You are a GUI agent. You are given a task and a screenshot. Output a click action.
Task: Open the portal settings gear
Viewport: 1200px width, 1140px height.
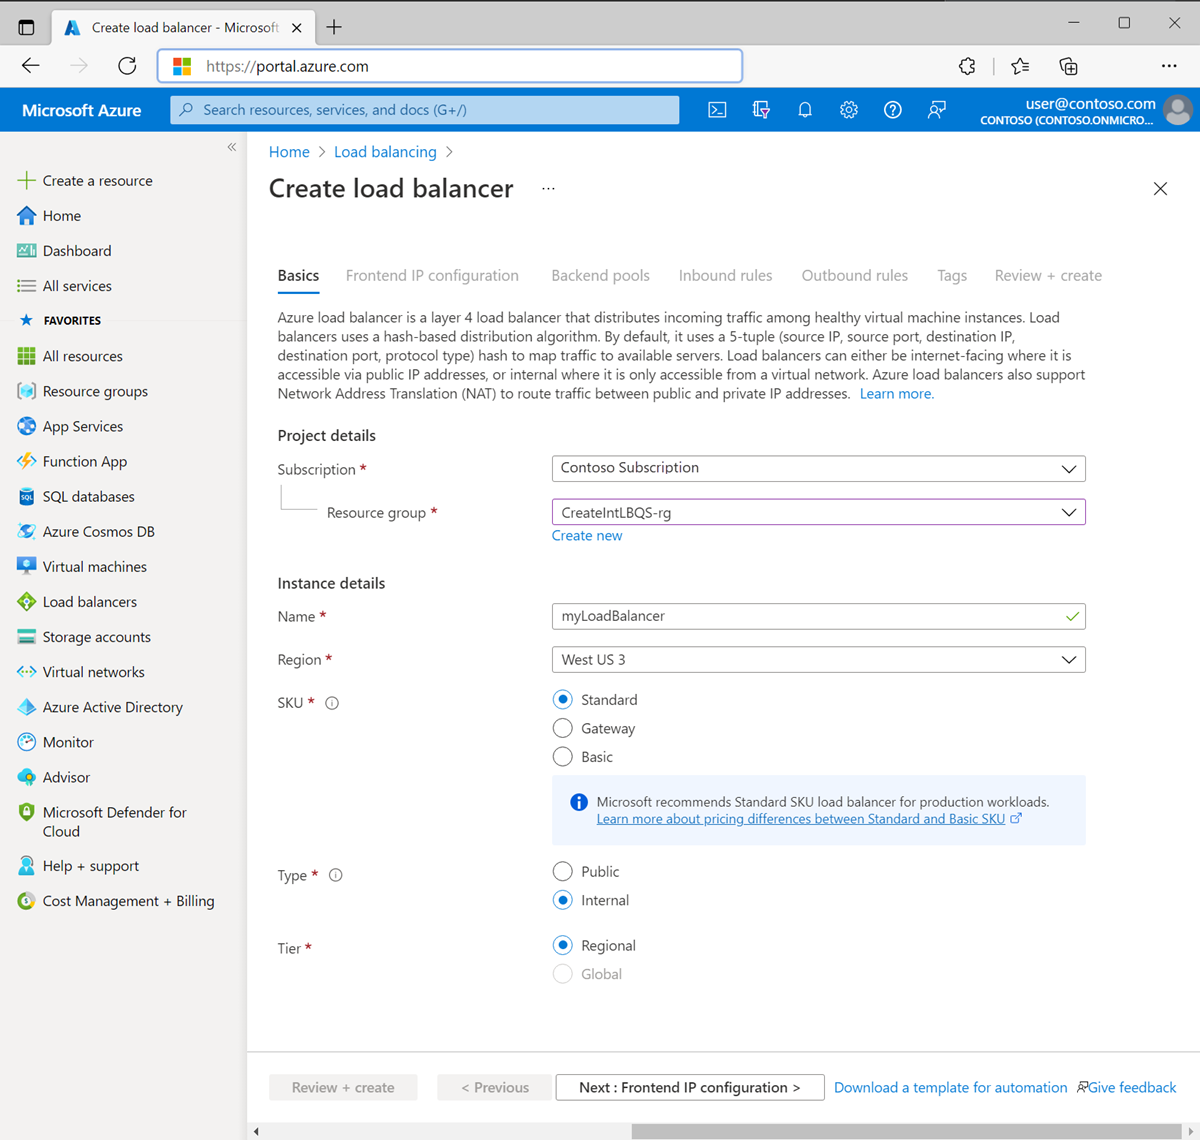(x=849, y=110)
